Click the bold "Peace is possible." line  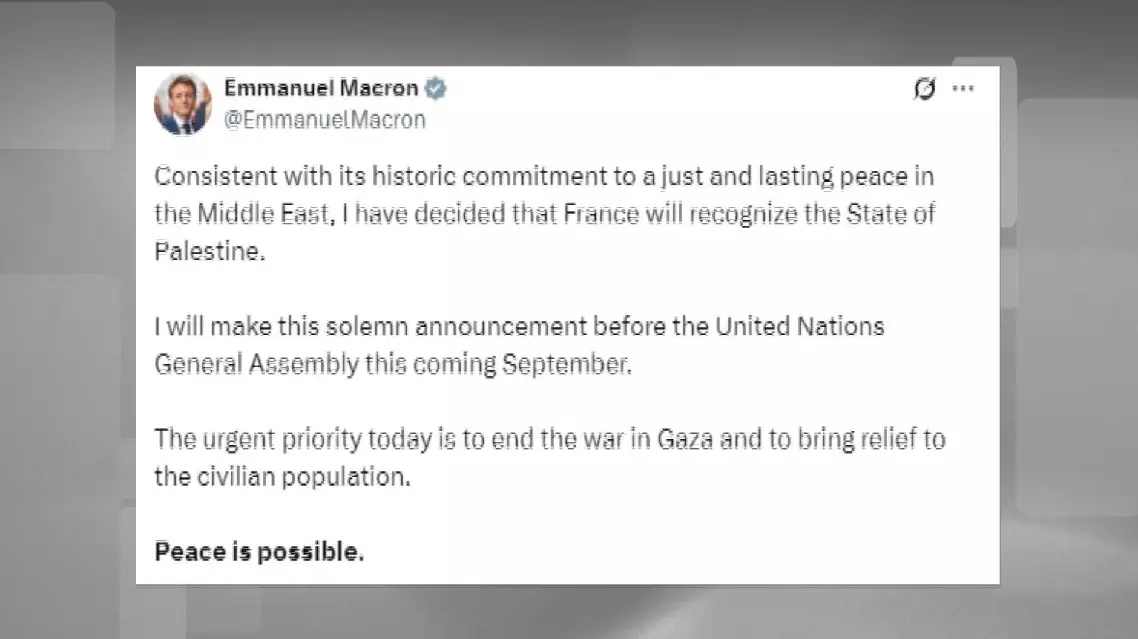click(x=259, y=552)
